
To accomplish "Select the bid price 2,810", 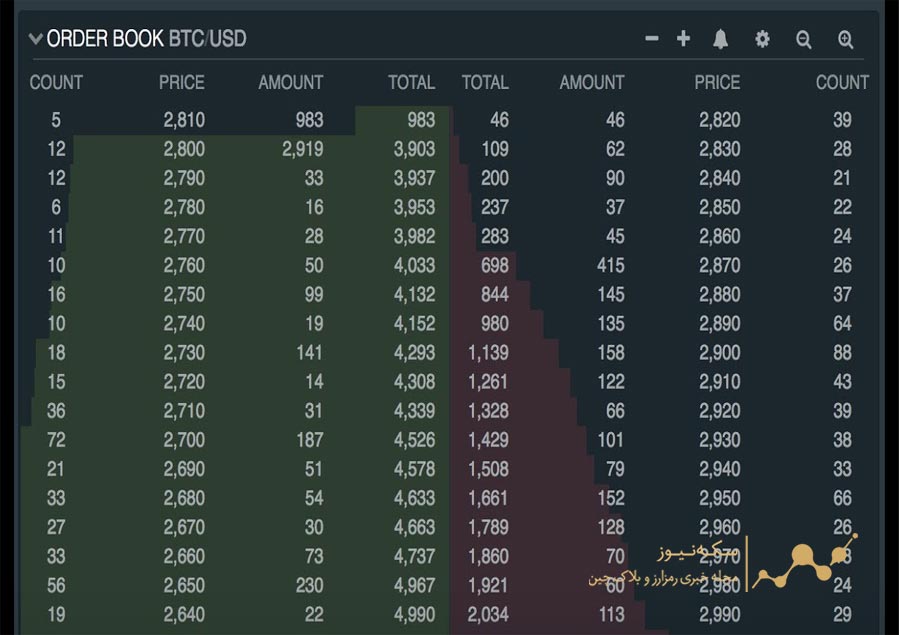I will pos(184,120).
